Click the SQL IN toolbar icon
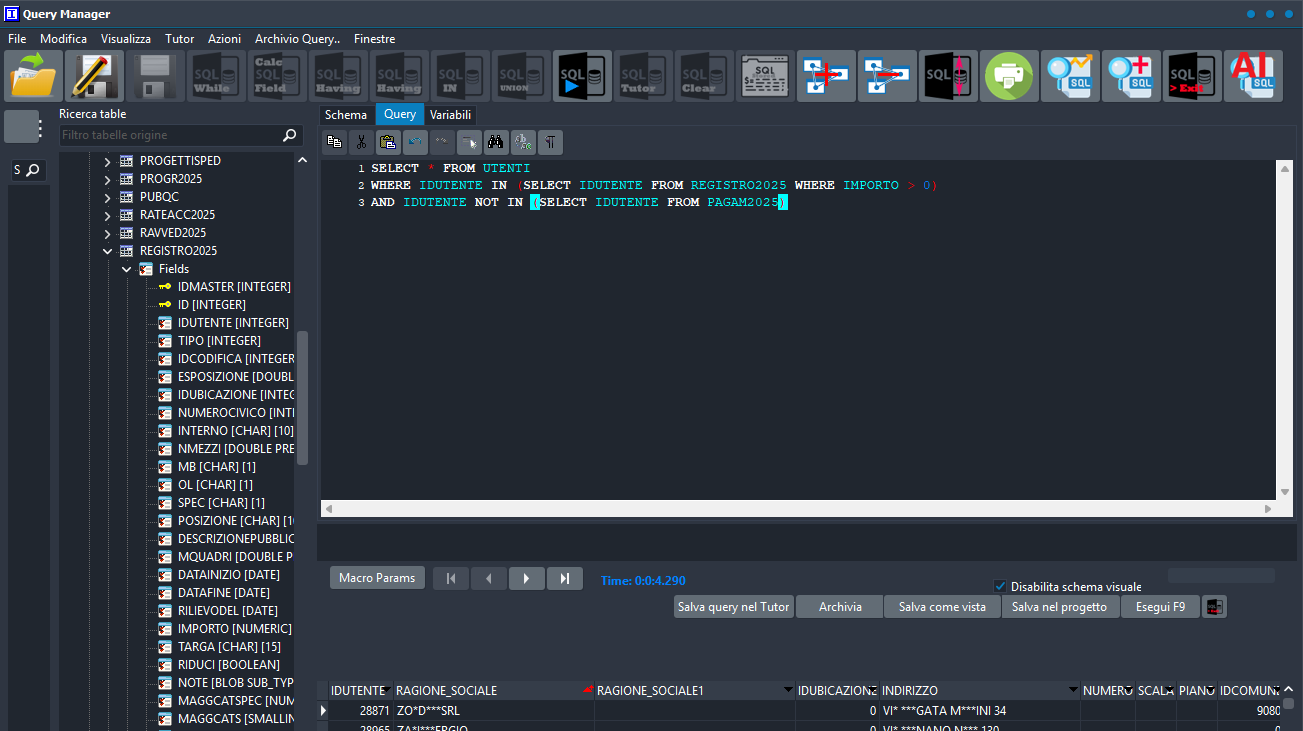Screen dimensions: 1303x731 (x=460, y=76)
